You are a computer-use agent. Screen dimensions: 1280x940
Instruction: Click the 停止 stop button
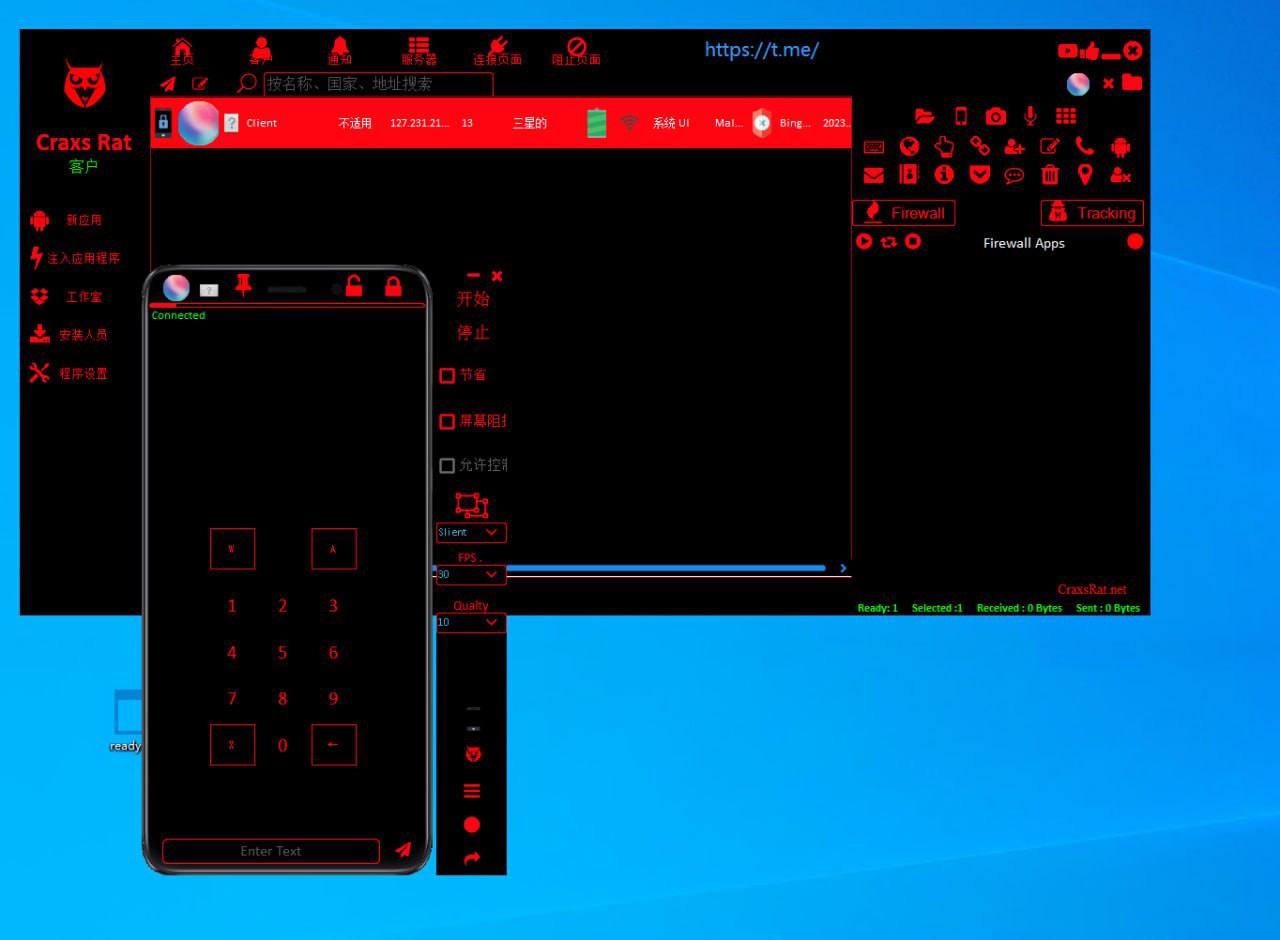473,332
